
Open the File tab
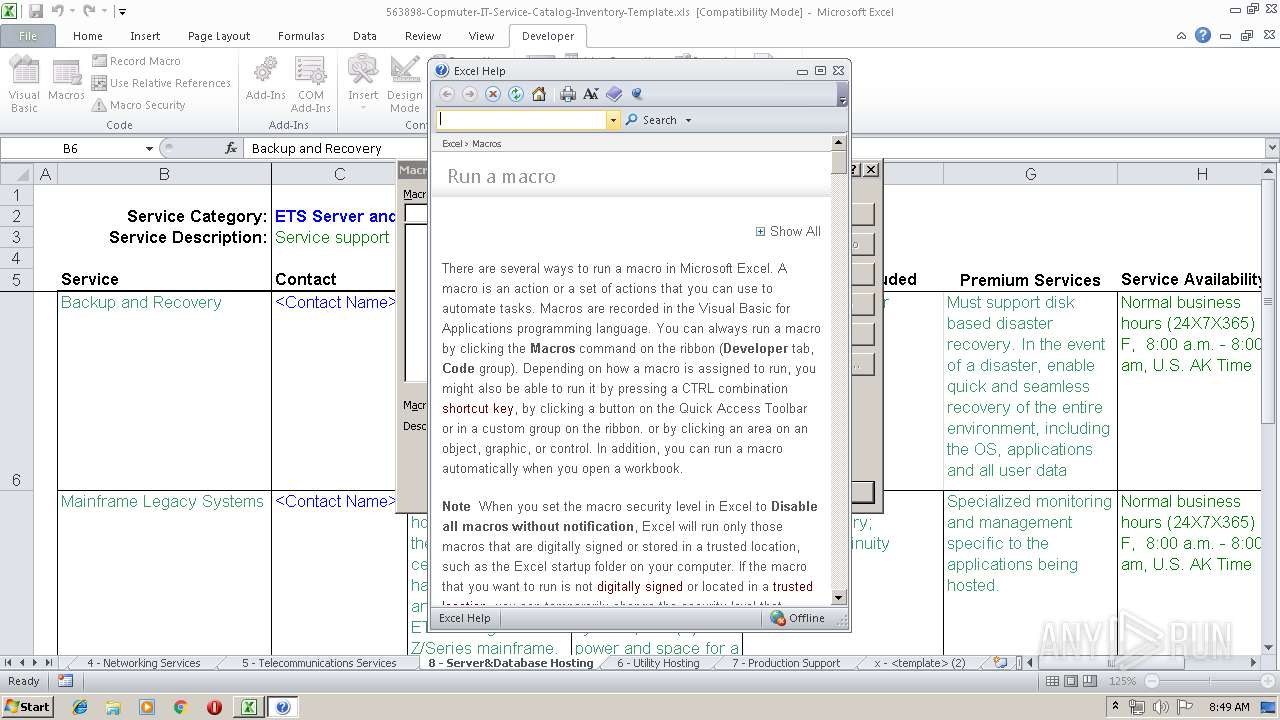(x=28, y=35)
